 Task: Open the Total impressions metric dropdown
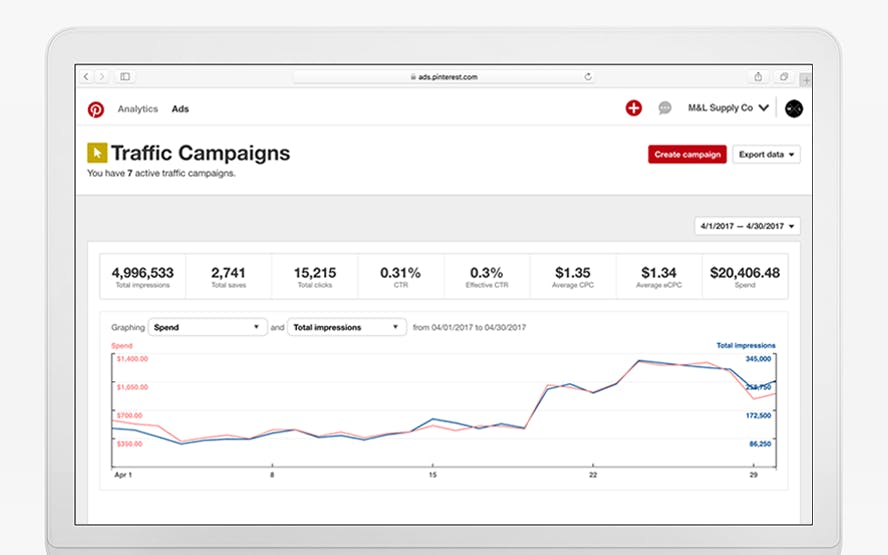[347, 327]
